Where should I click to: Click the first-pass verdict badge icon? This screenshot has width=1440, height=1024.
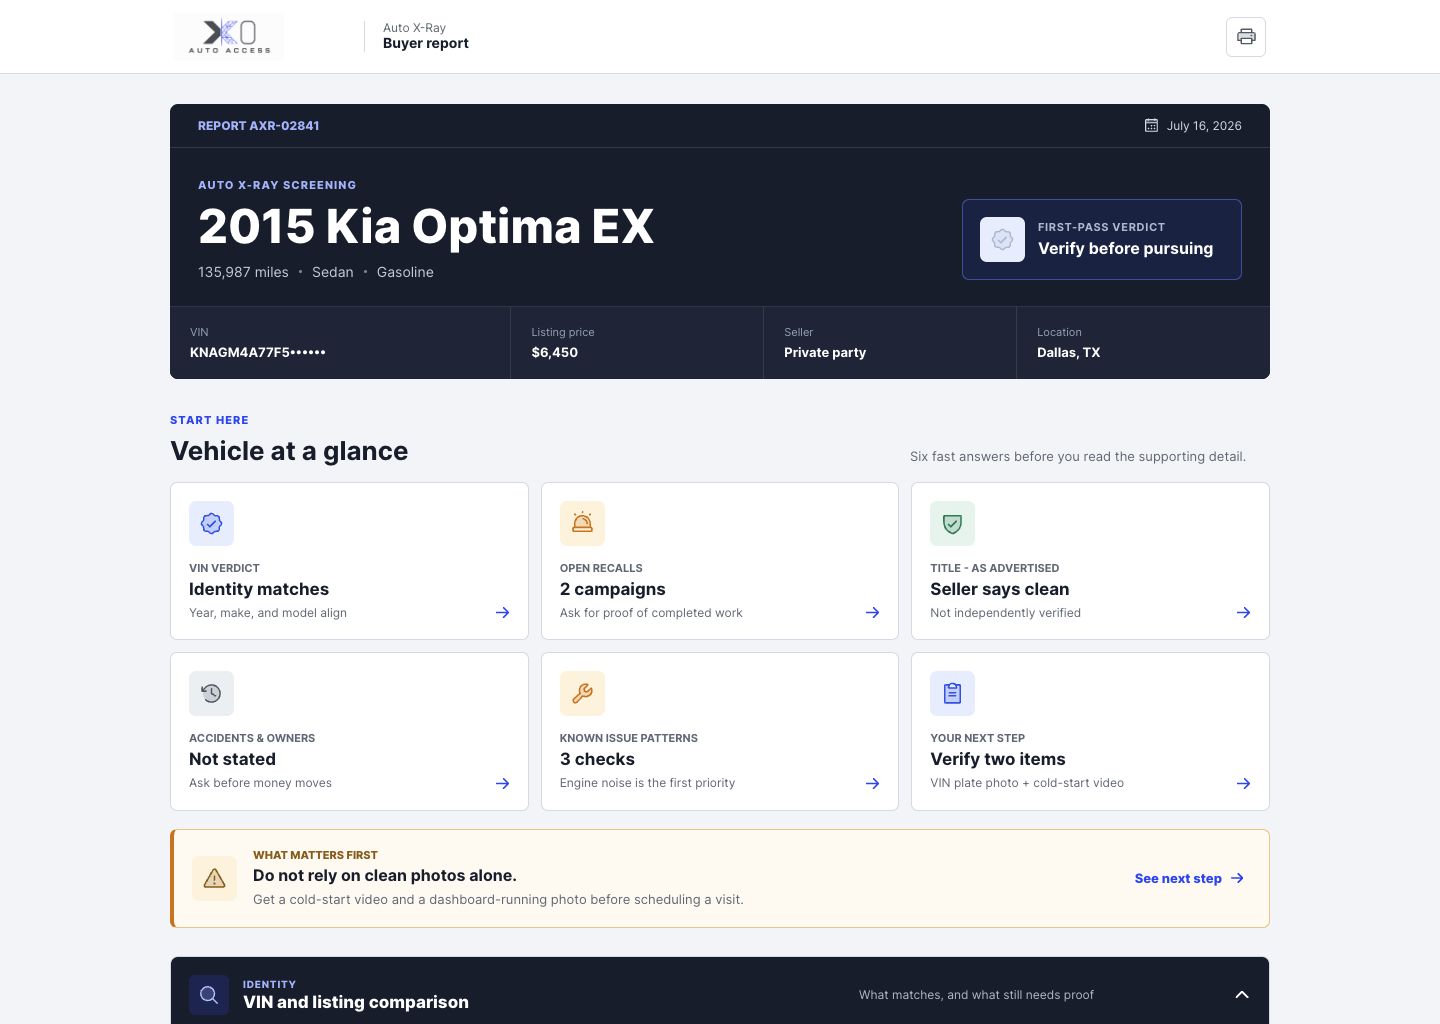click(x=1002, y=240)
